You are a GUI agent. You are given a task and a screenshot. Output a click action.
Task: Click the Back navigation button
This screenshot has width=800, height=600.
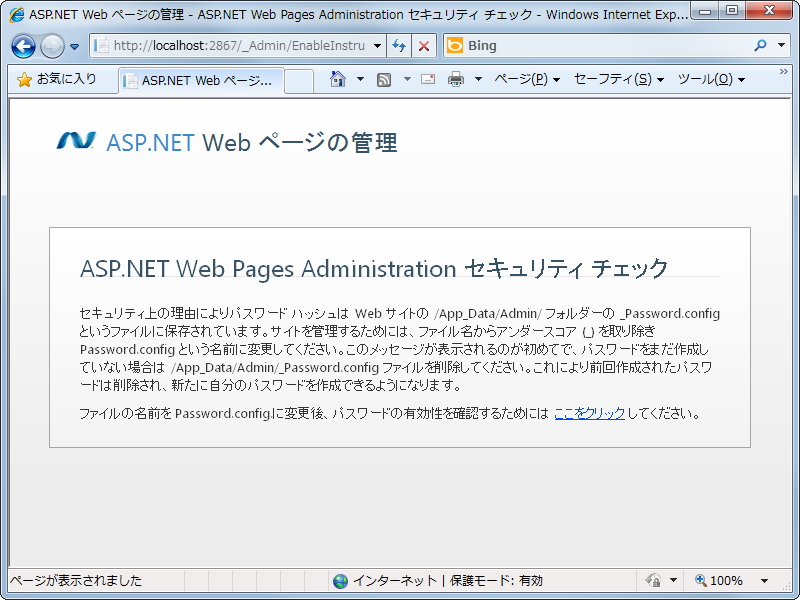[22, 46]
